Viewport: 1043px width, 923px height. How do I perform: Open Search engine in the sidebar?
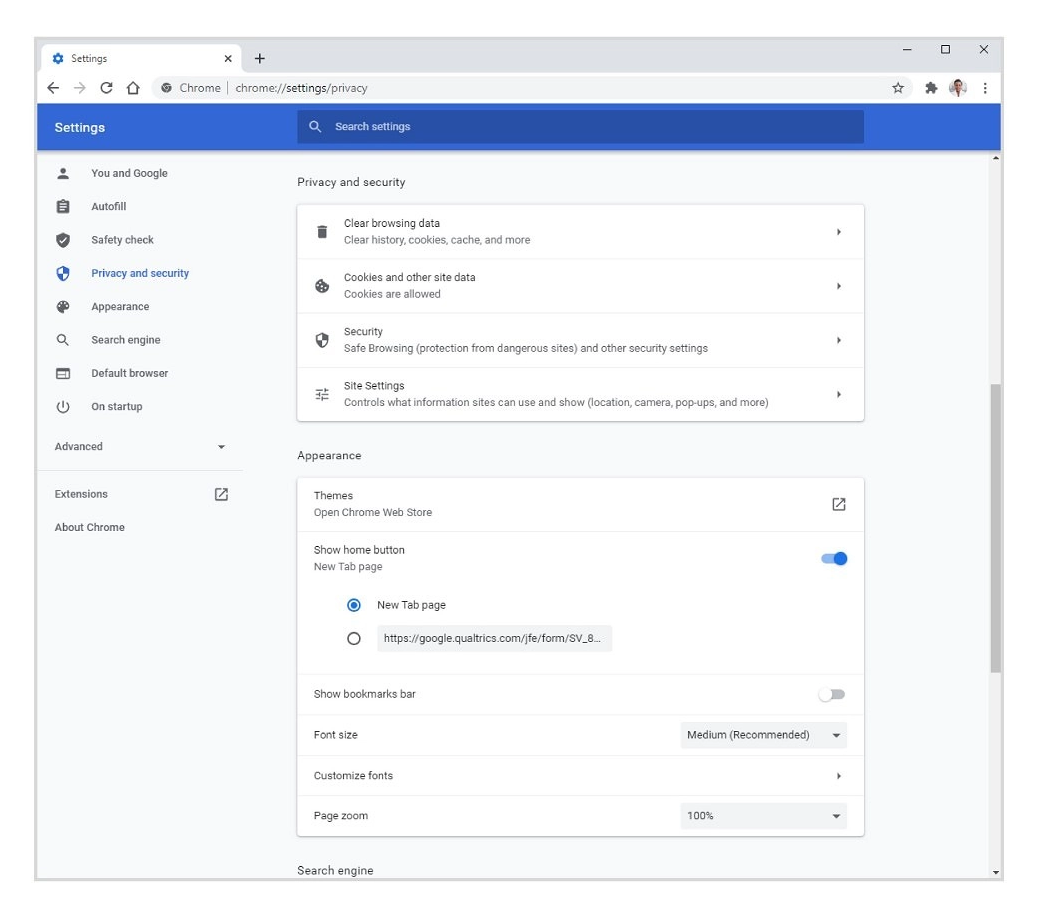point(126,340)
